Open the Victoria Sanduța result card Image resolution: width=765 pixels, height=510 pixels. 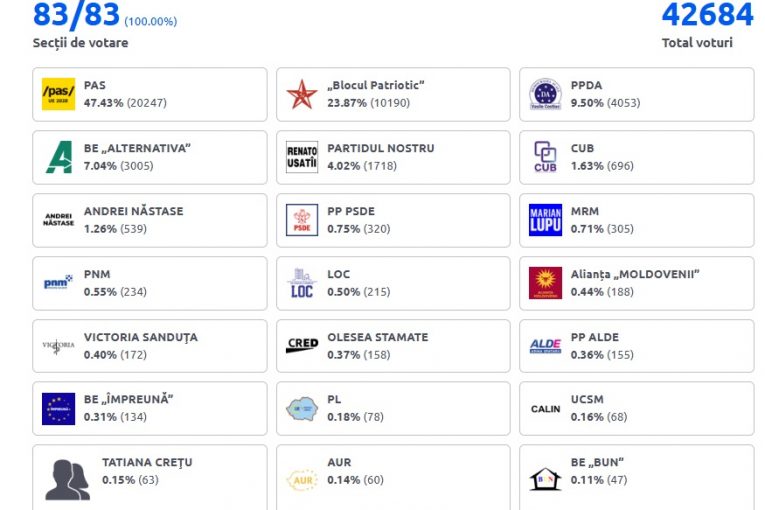[150, 346]
